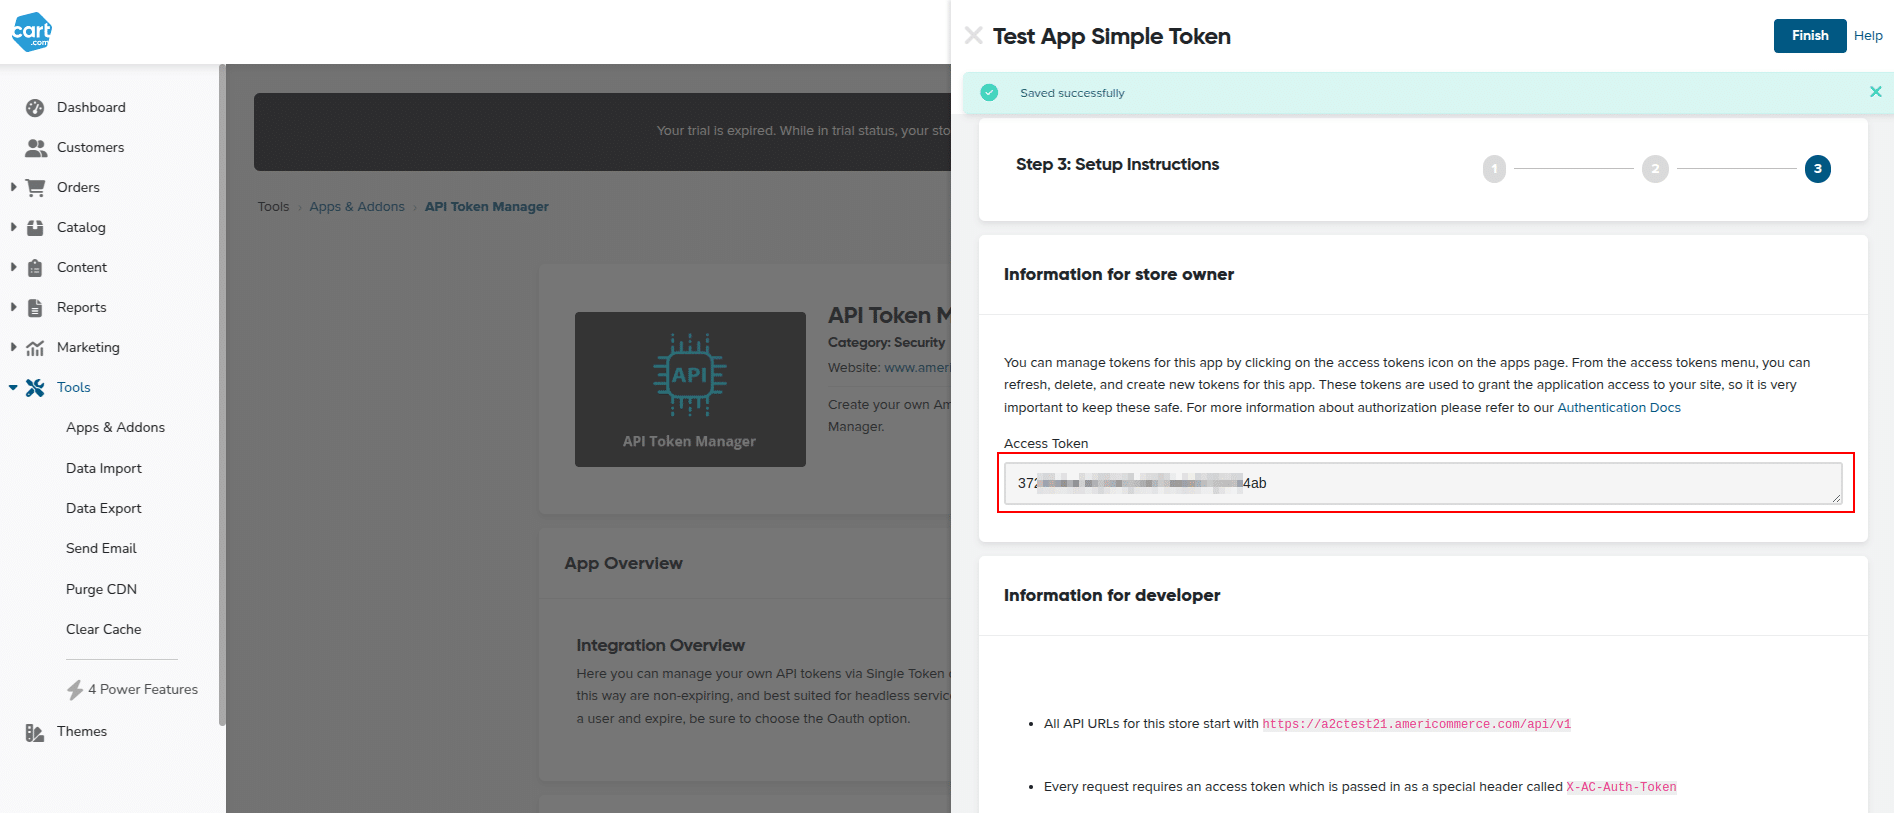The height and width of the screenshot is (813, 1894).
Task: Click the Orders shopping cart icon
Action: (36, 187)
